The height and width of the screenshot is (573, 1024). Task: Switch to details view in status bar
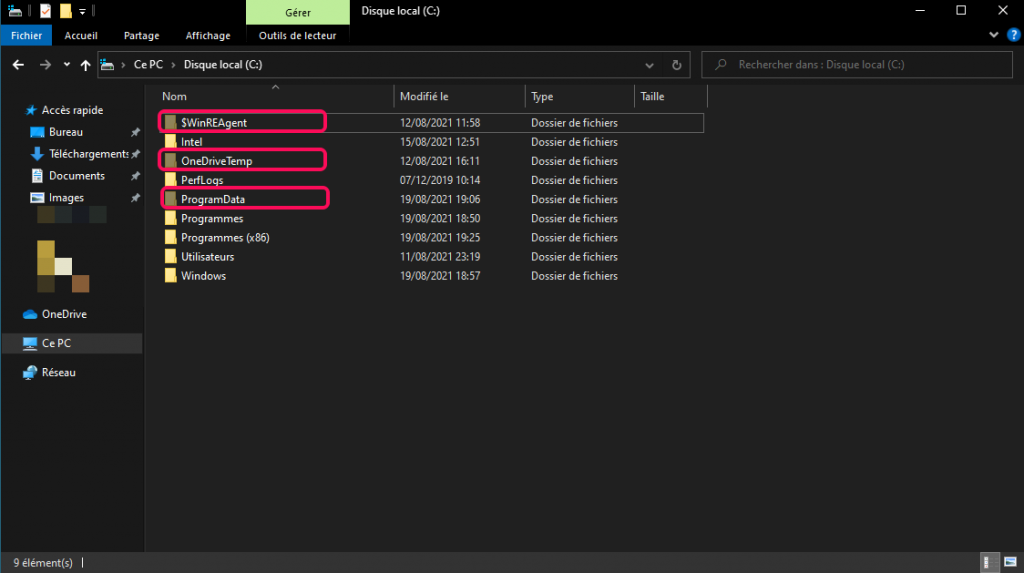[x=989, y=562]
